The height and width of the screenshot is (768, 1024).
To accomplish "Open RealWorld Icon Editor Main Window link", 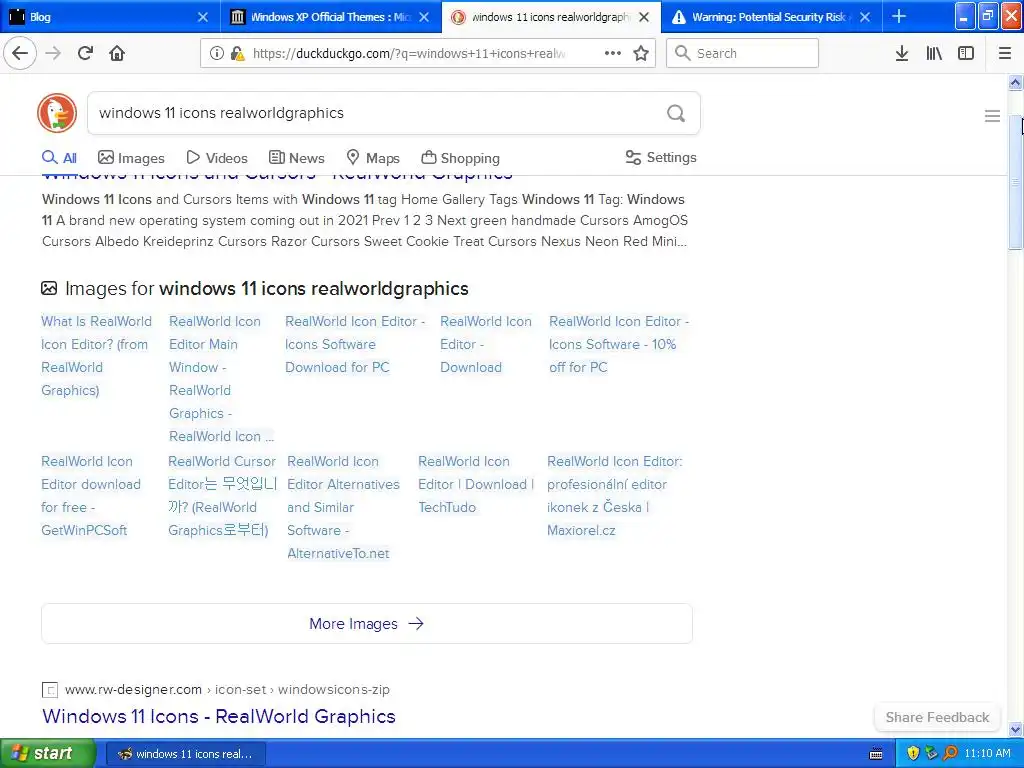I will (x=221, y=379).
